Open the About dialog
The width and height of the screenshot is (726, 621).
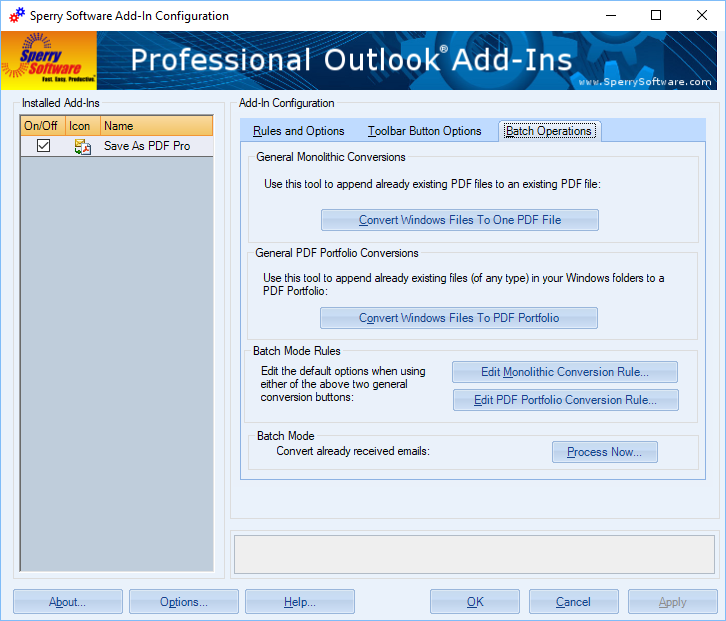pyautogui.click(x=68, y=602)
